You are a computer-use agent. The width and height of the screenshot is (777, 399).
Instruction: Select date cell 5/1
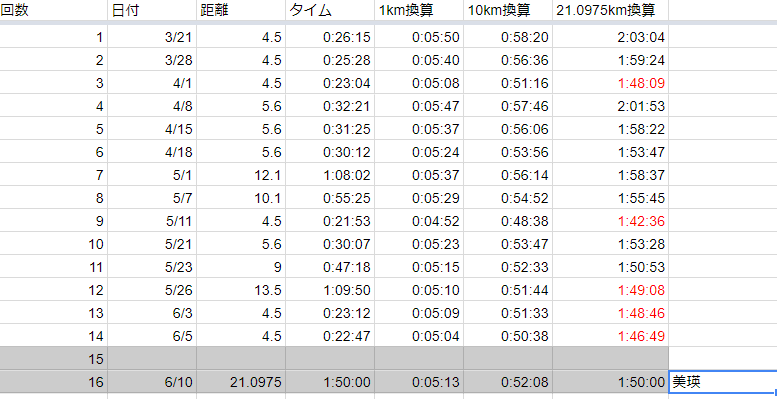click(x=152, y=174)
